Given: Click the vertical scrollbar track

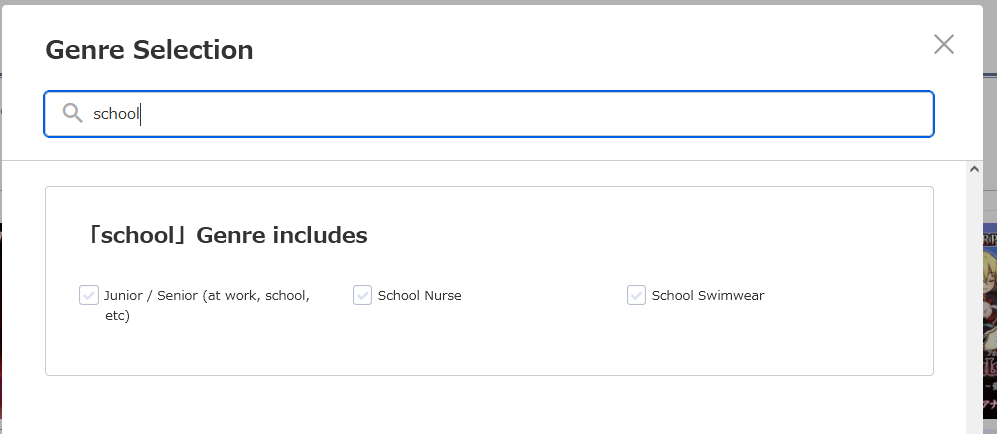Looking at the screenshot, I should (975, 300).
